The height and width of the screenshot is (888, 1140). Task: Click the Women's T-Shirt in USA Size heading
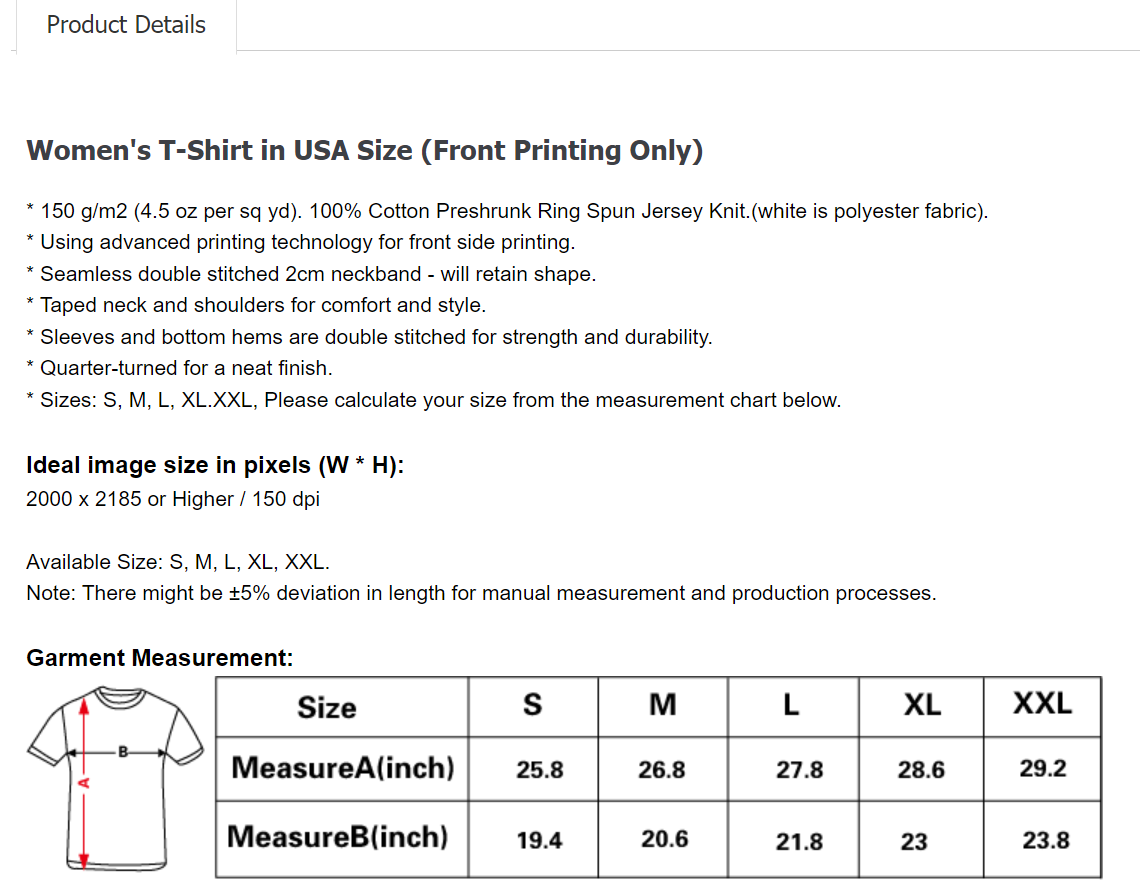(x=365, y=151)
